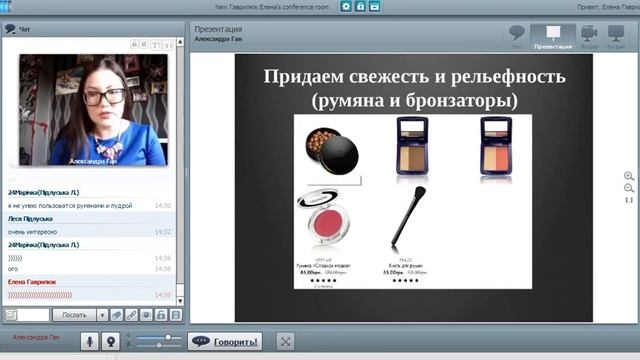Screen dimensions: 640x360
Task: Click the chain link icon in chat toolbar
Action: tap(131, 315)
